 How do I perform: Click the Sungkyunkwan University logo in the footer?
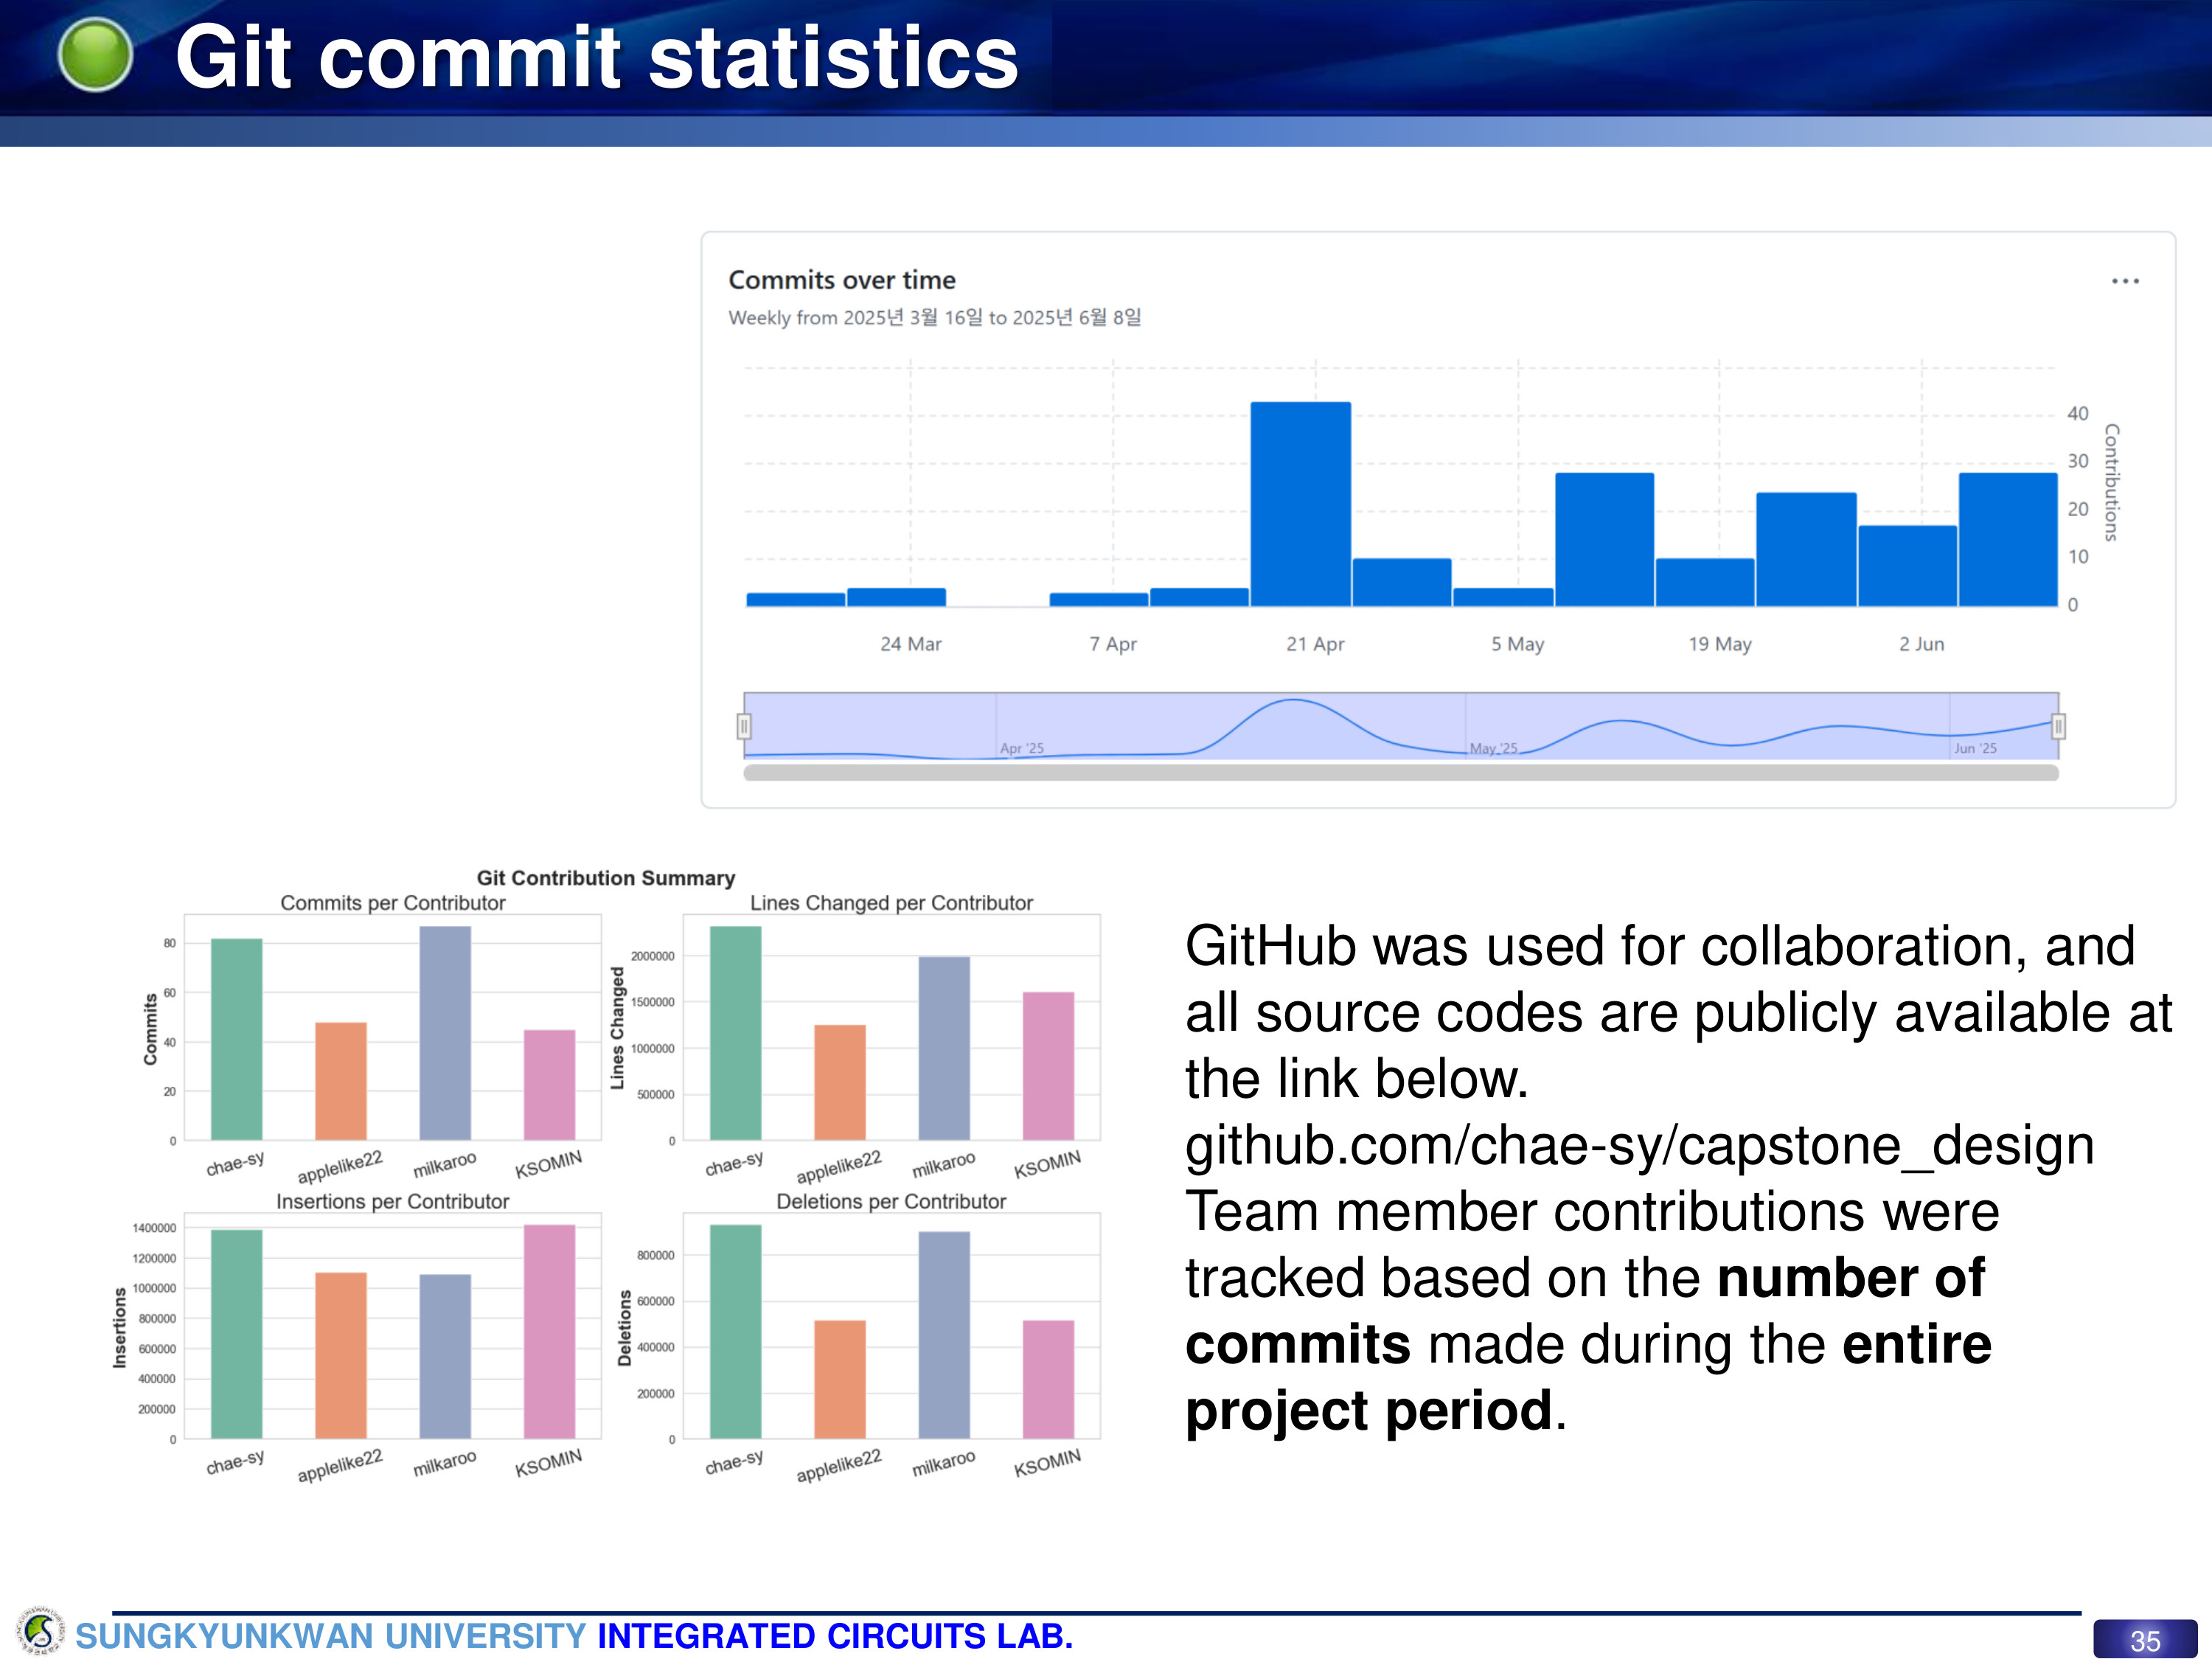click(x=40, y=1632)
